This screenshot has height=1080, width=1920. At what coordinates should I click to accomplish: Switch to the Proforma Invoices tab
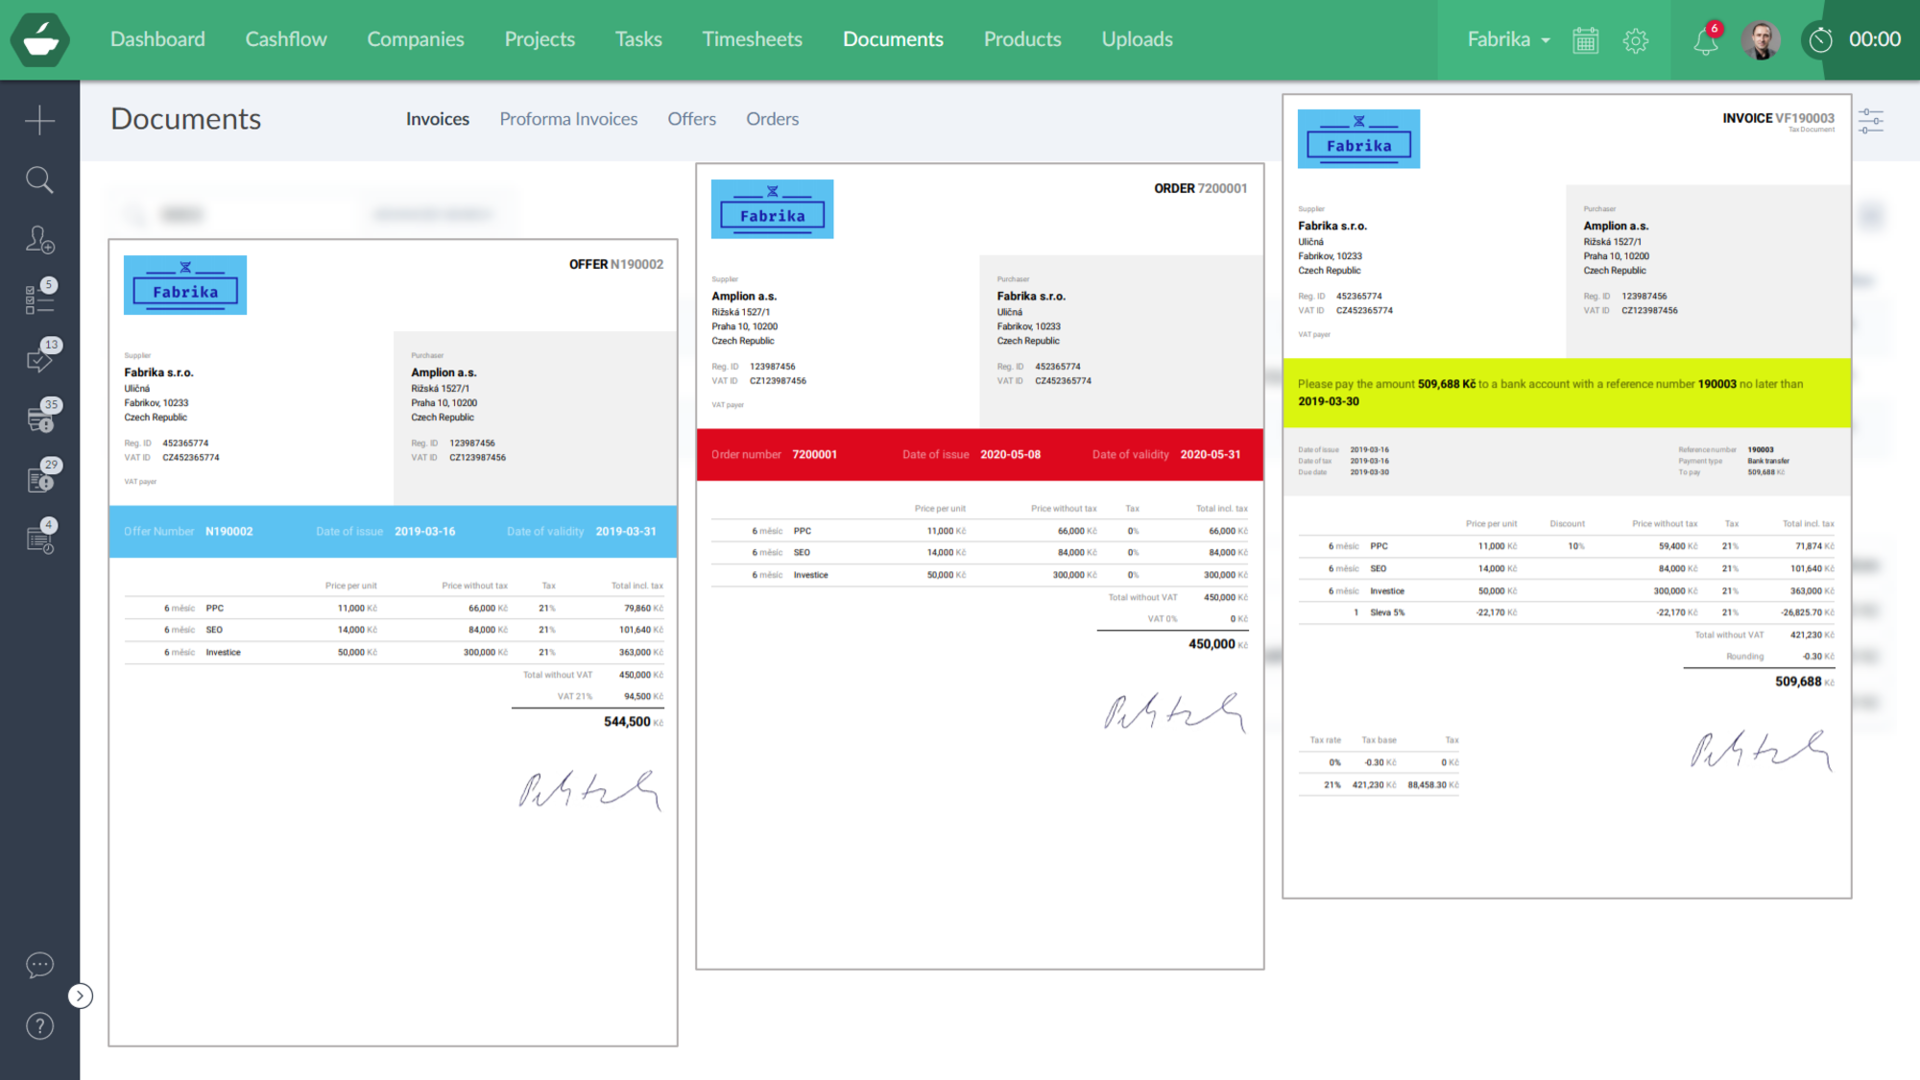point(568,119)
